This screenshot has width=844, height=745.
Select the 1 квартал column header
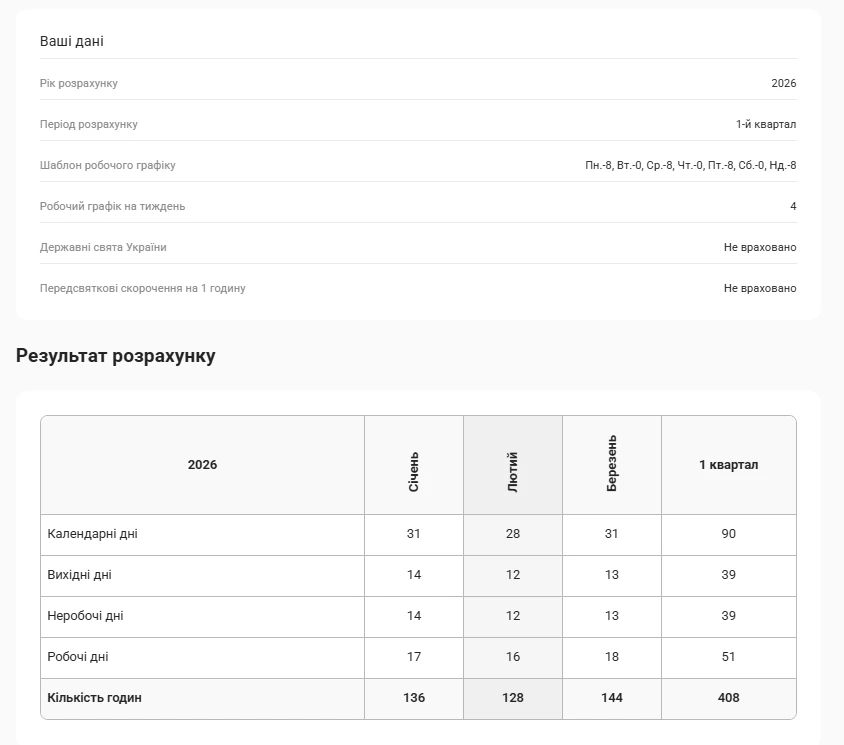tap(728, 465)
